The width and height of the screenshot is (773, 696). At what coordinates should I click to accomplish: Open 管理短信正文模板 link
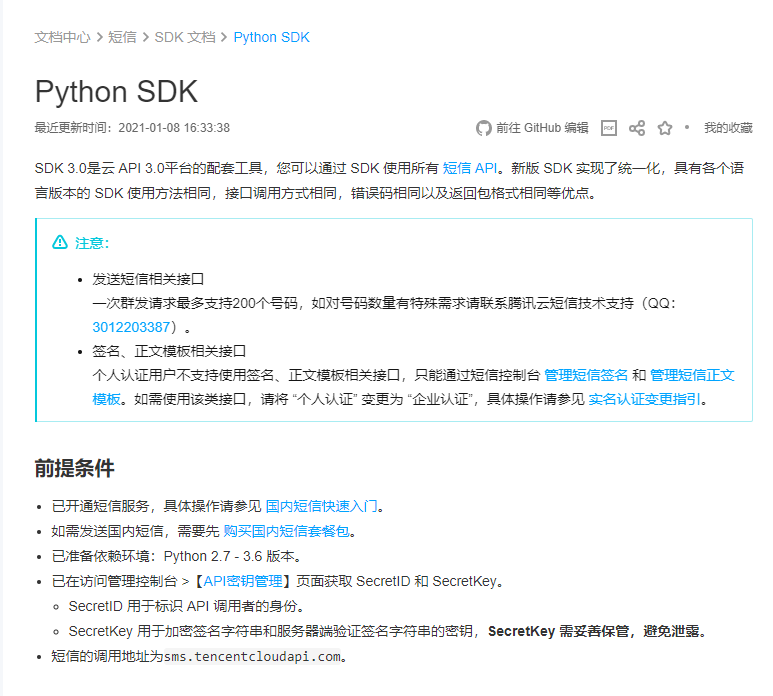tap(692, 376)
